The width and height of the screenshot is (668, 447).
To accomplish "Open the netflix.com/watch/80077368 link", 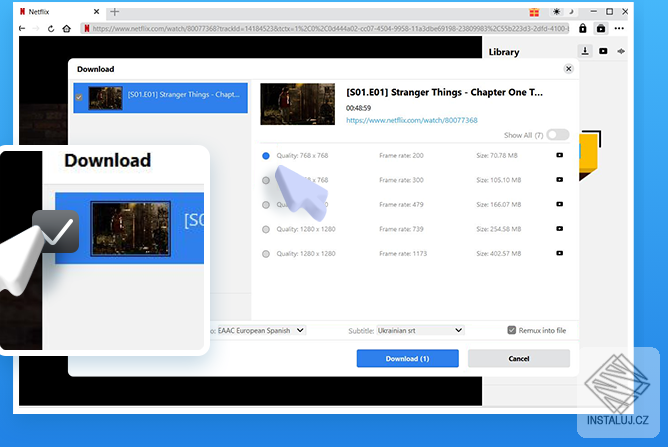I will point(412,120).
